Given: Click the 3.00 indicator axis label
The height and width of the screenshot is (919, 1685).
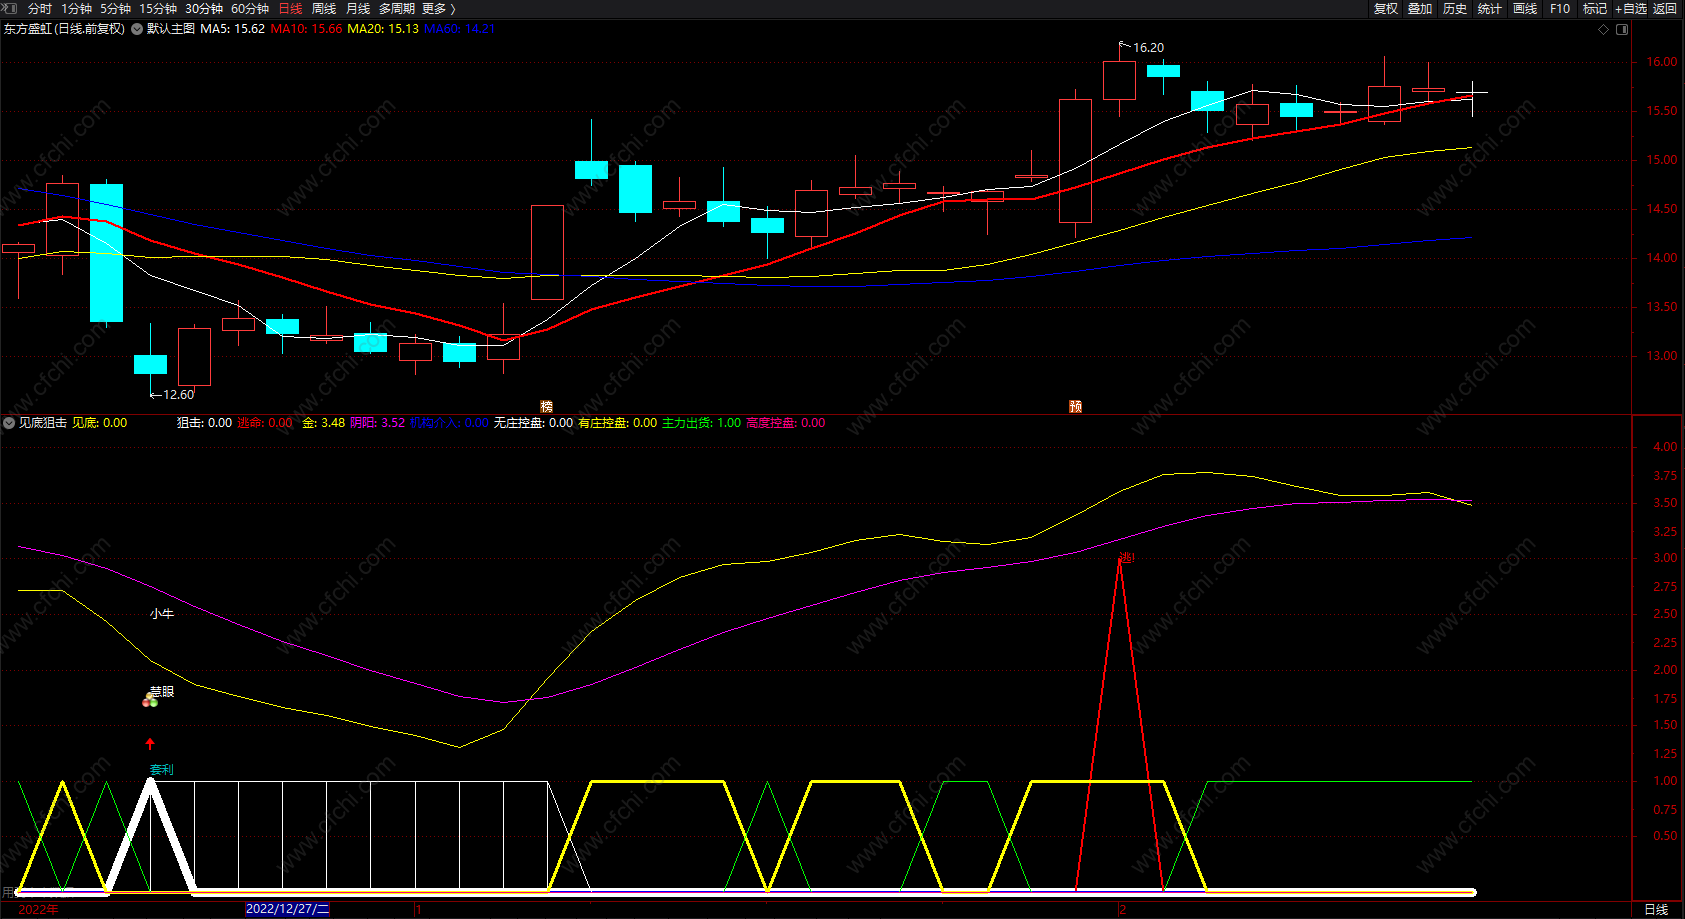Looking at the screenshot, I should pyautogui.click(x=1665, y=558).
